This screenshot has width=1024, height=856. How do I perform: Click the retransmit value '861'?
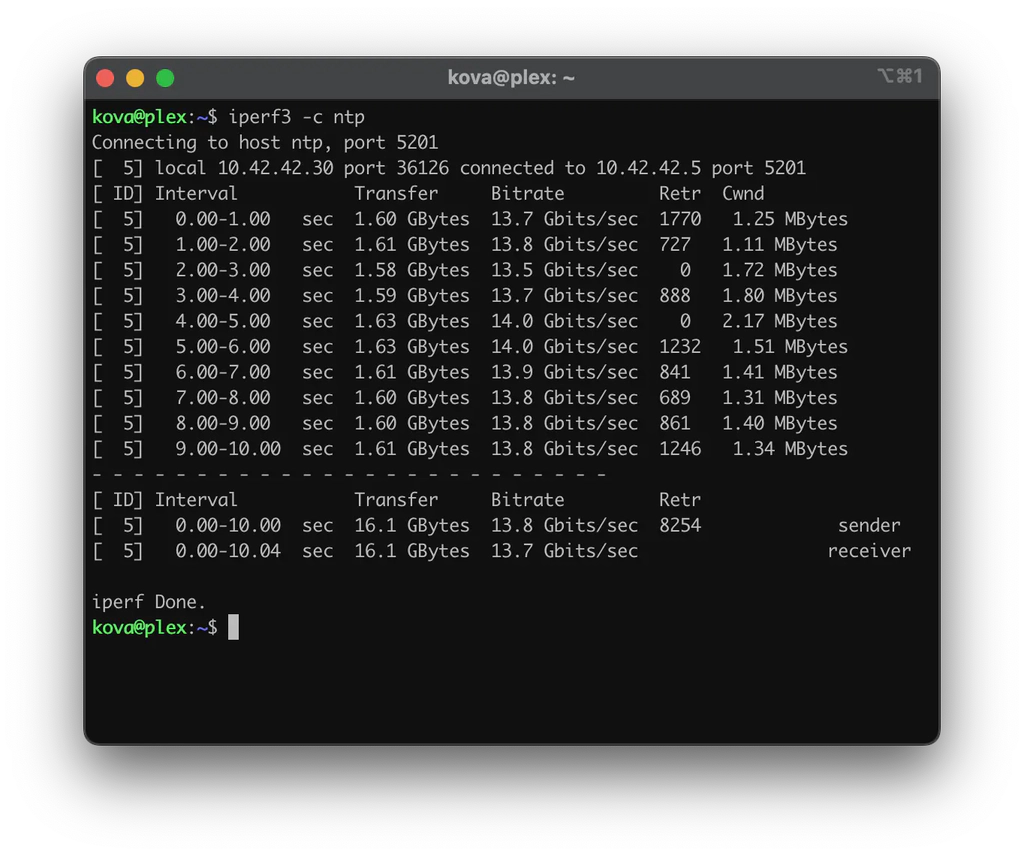(x=675, y=423)
